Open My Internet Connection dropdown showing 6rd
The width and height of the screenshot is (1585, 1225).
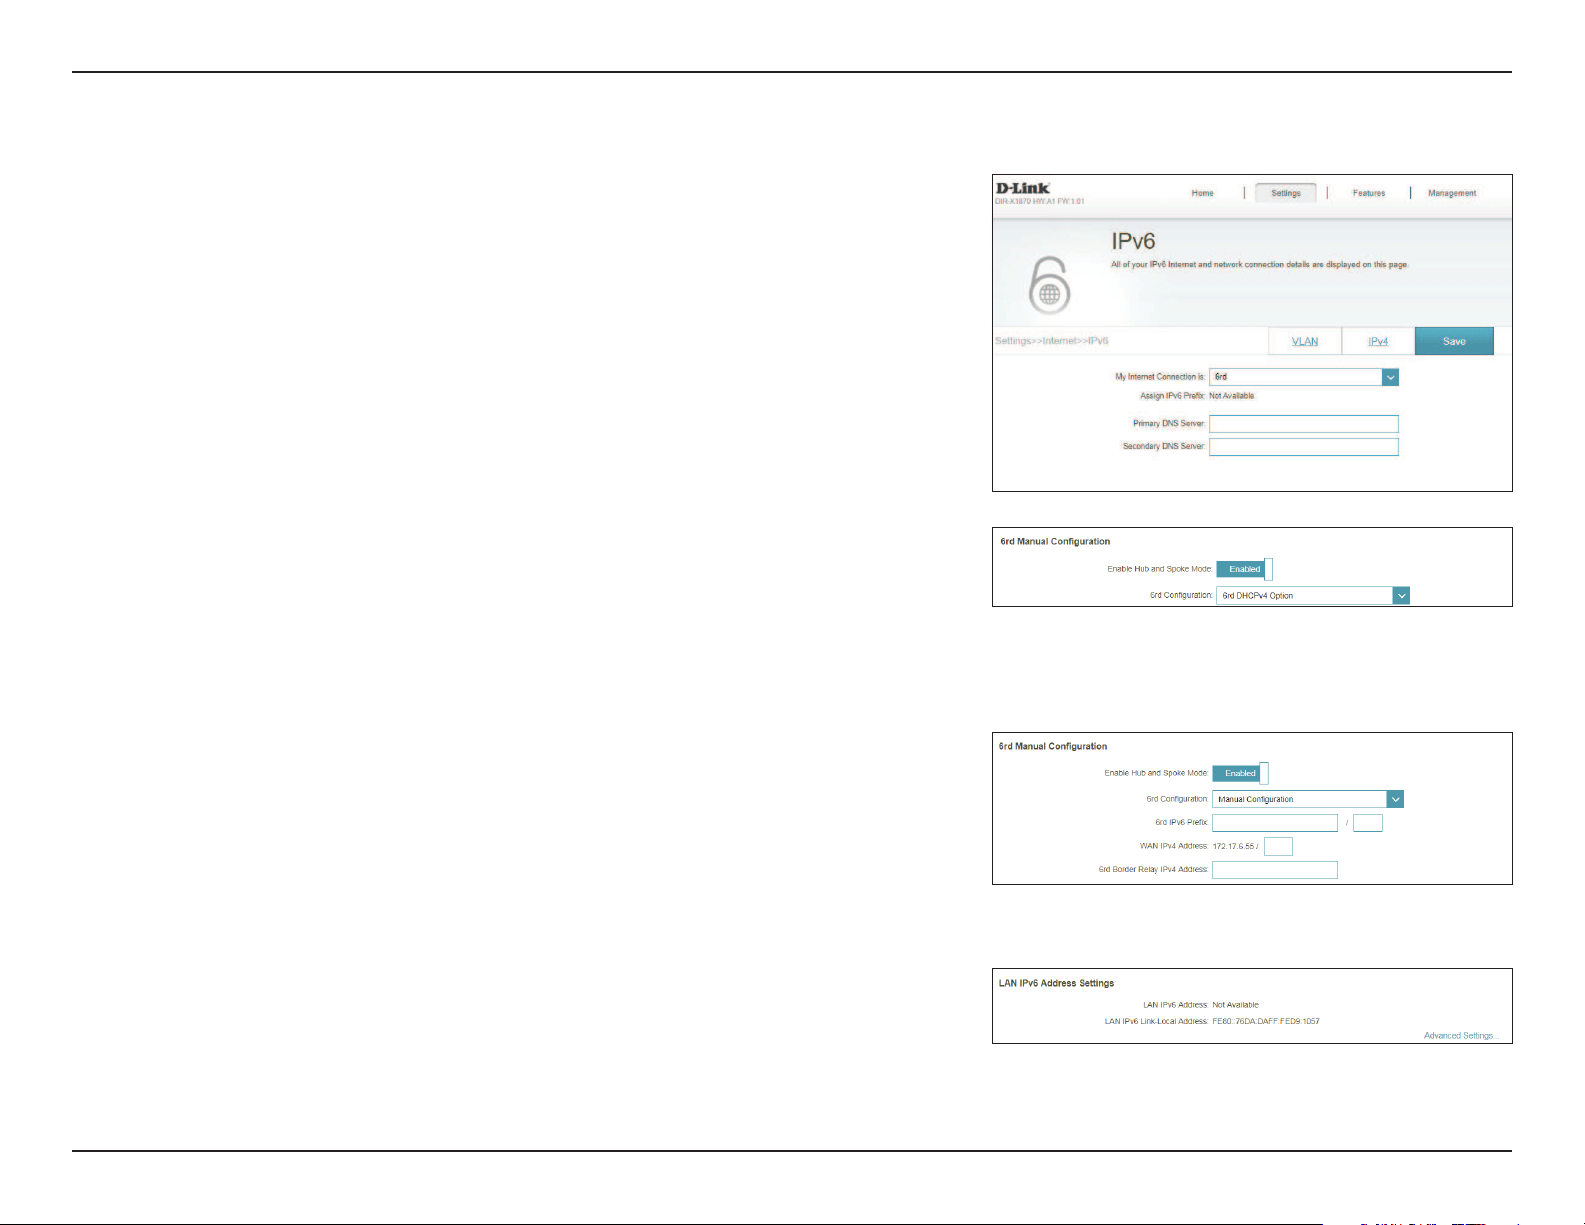coord(1304,377)
